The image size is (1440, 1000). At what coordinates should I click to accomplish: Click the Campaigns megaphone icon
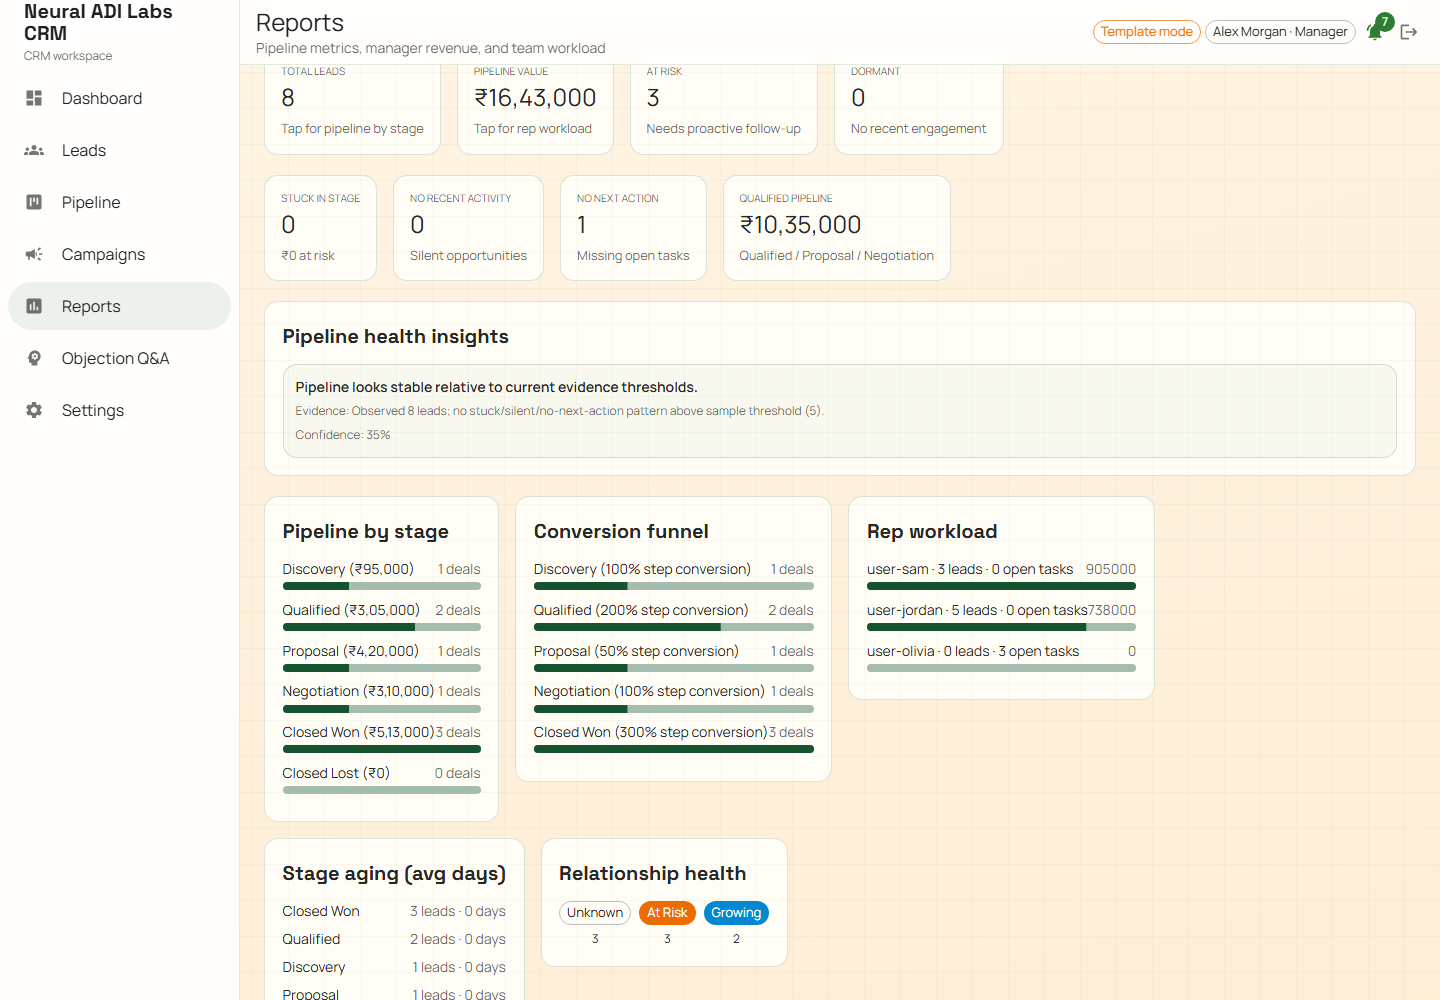point(34,254)
